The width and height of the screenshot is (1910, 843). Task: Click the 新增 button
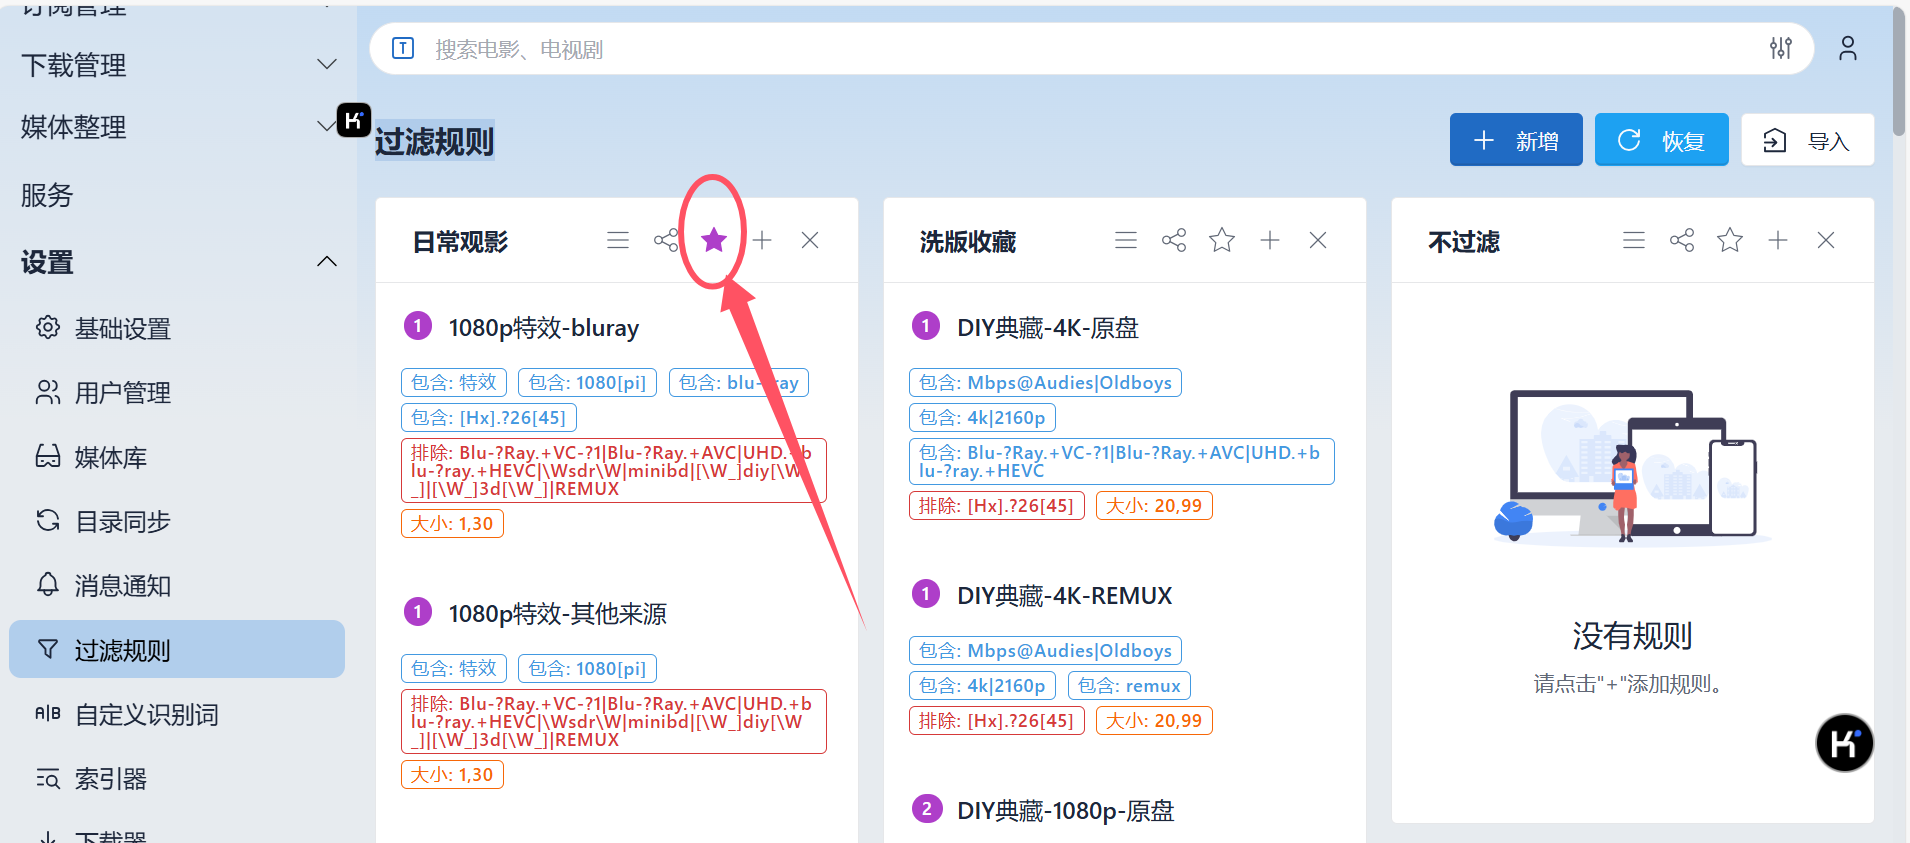(1516, 140)
